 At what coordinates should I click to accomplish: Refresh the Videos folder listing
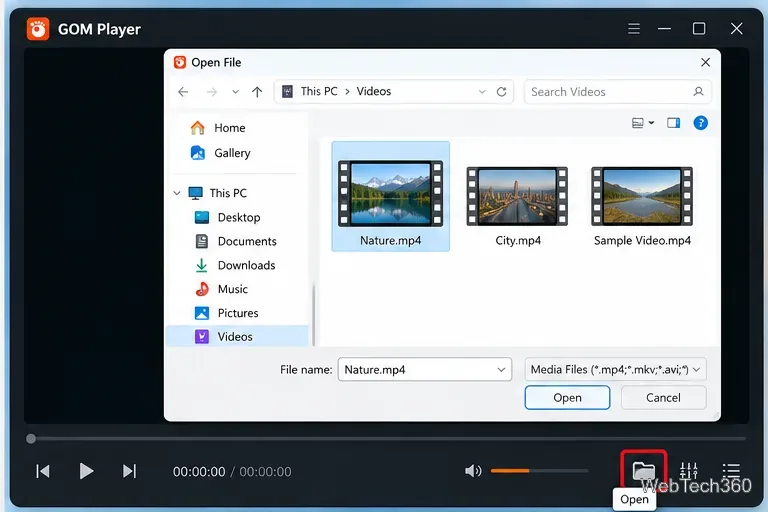[x=502, y=92]
